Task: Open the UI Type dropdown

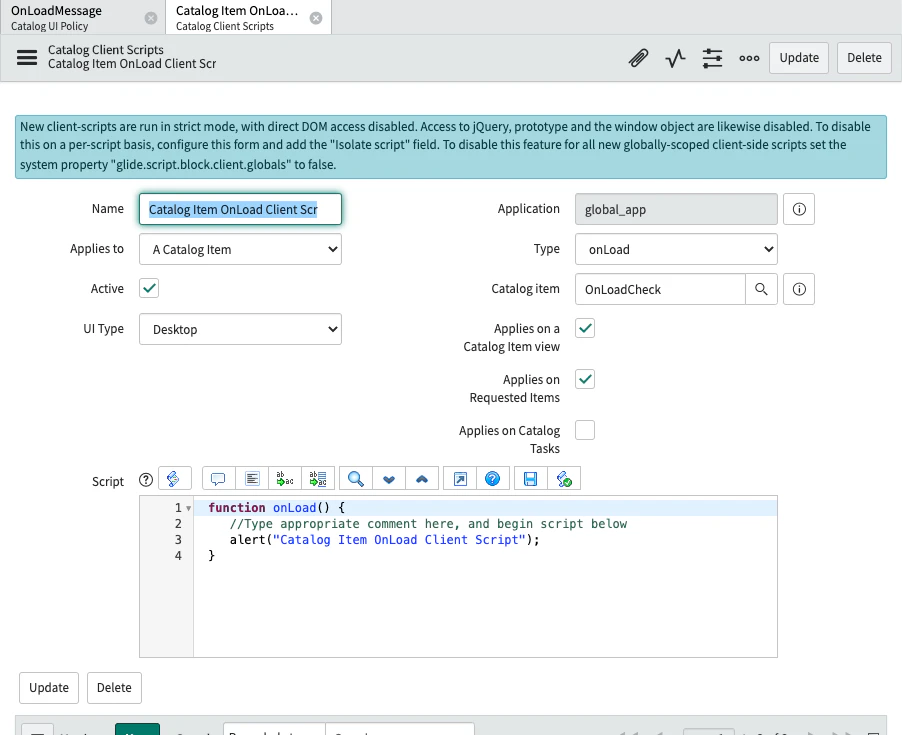Action: click(x=240, y=329)
